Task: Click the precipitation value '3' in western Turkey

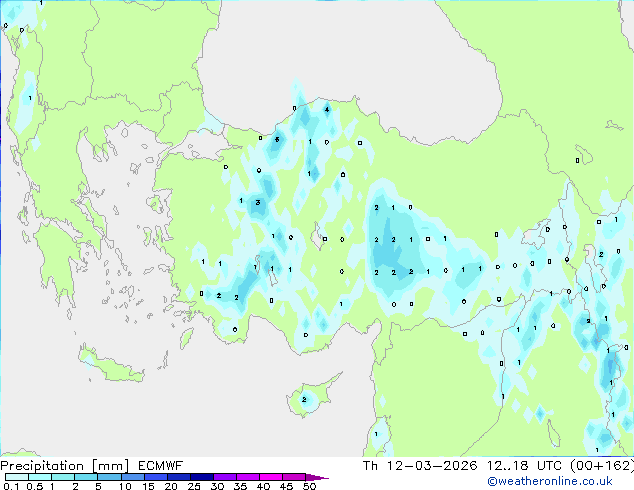Action: tap(258, 203)
